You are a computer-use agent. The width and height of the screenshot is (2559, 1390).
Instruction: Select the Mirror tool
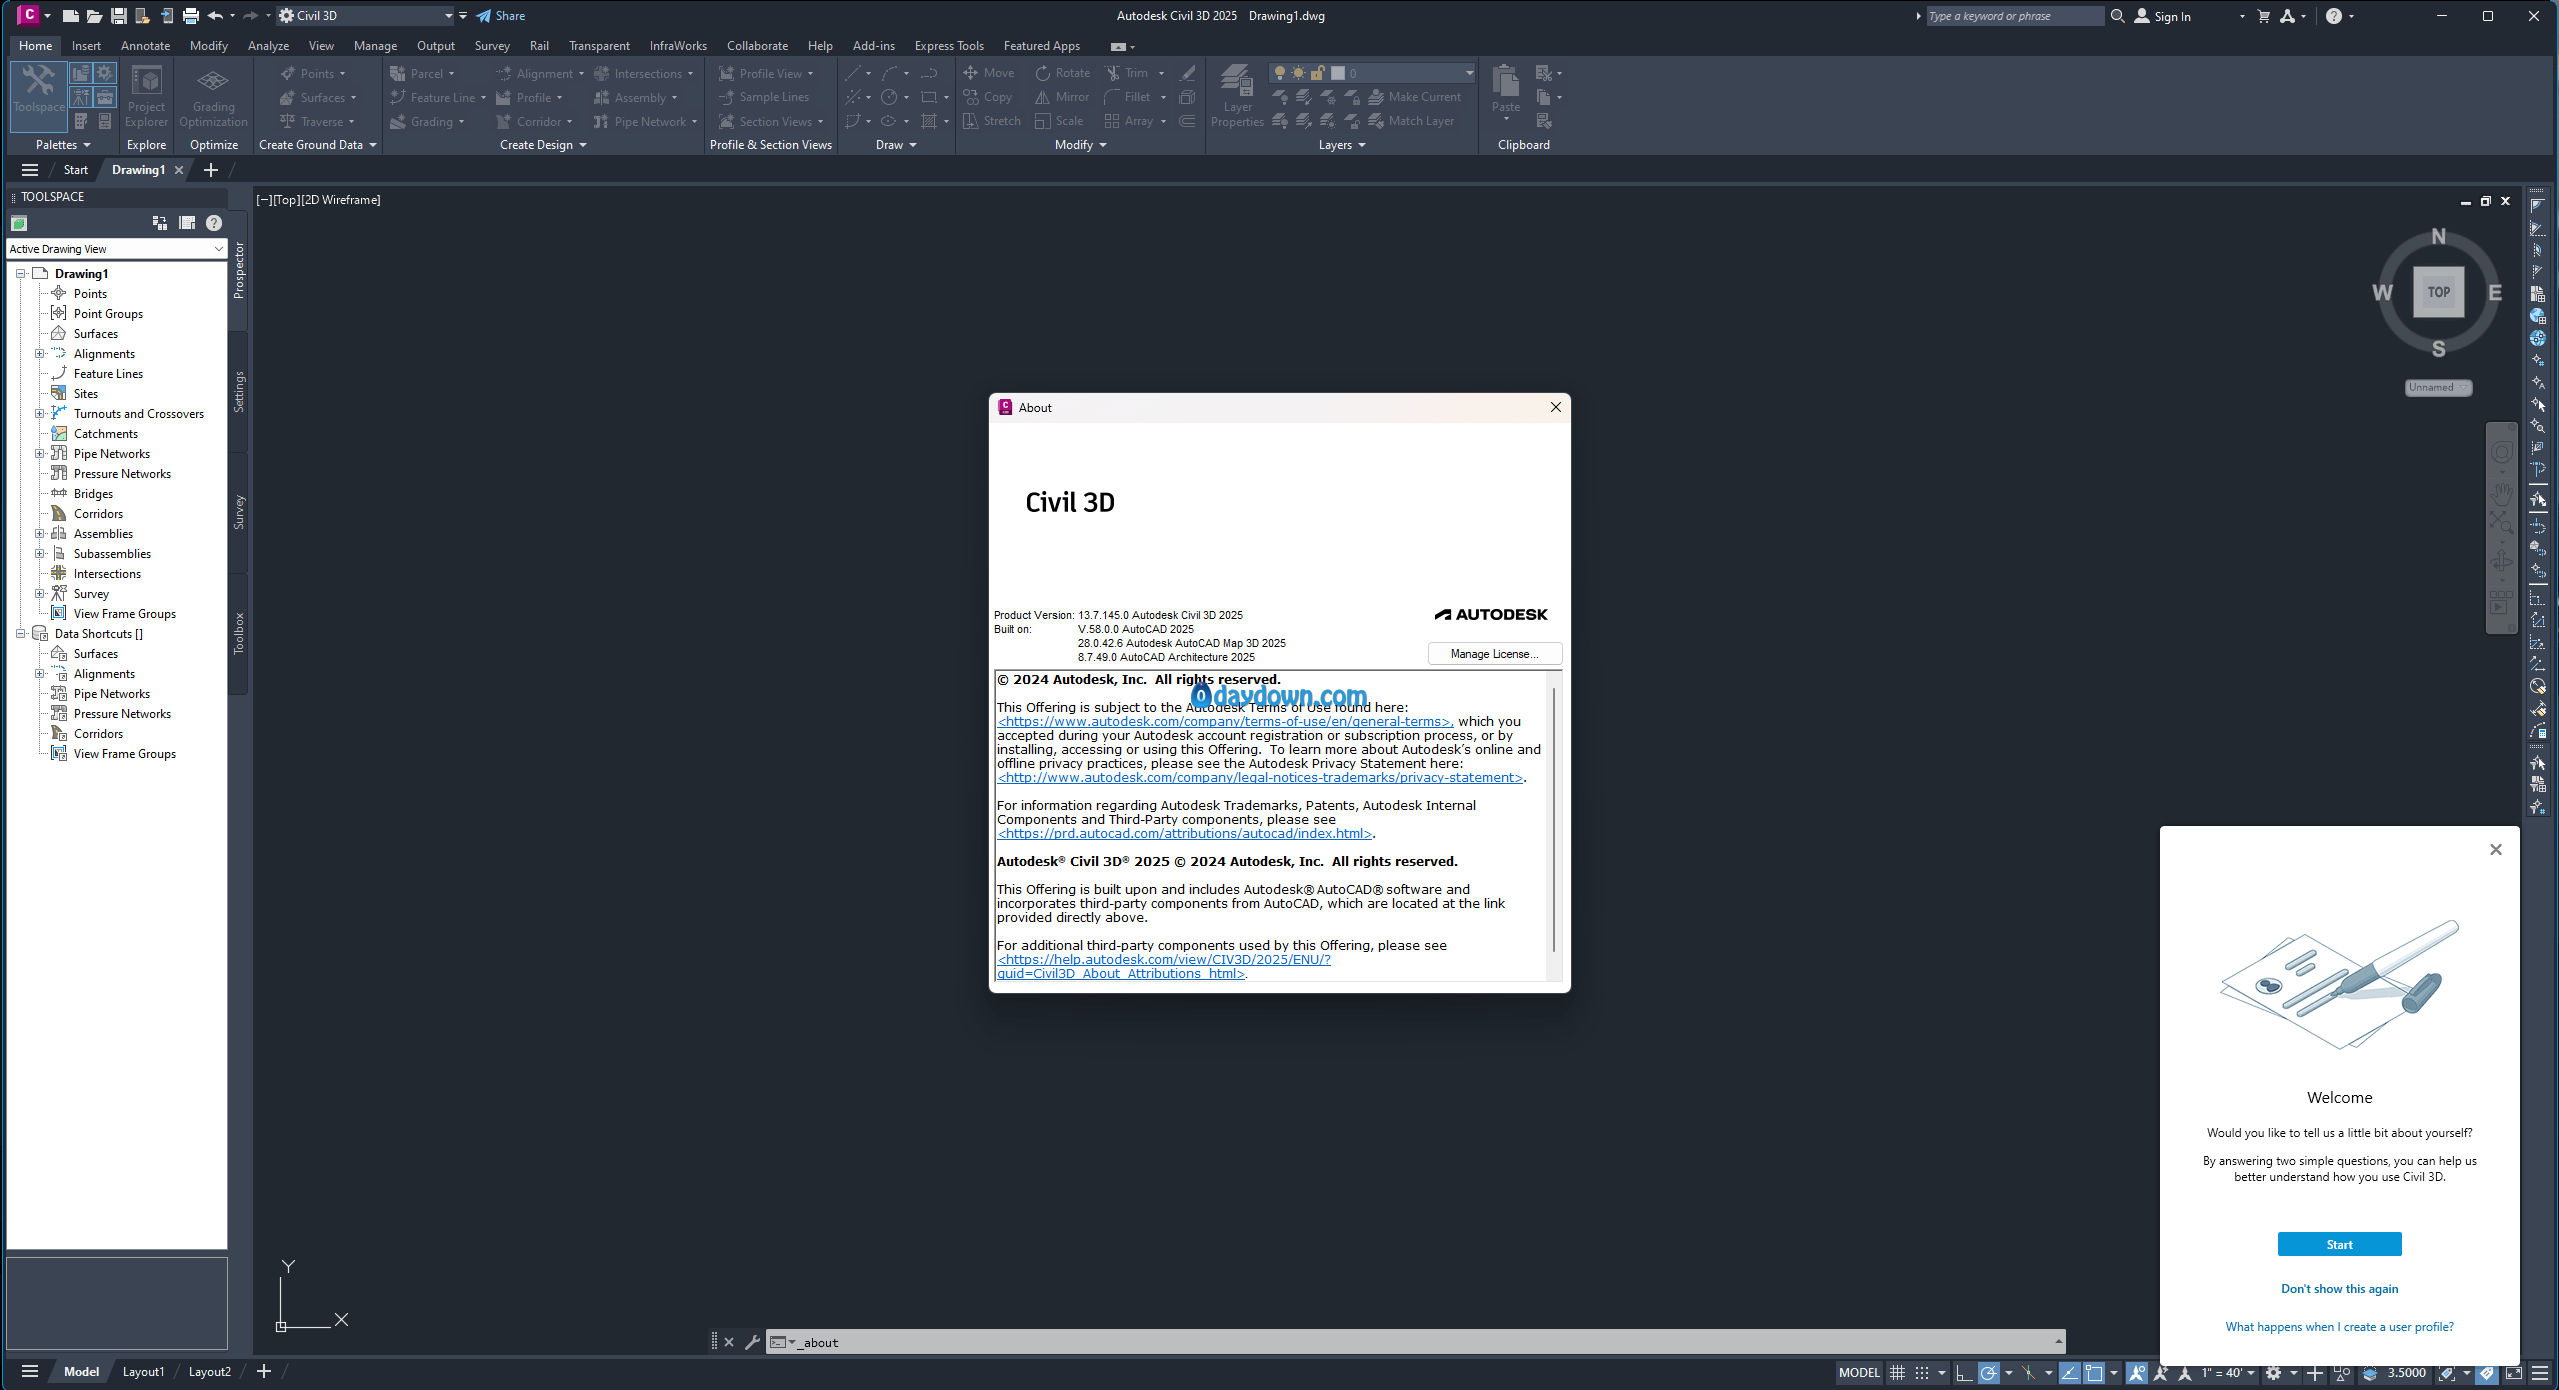coord(1062,97)
